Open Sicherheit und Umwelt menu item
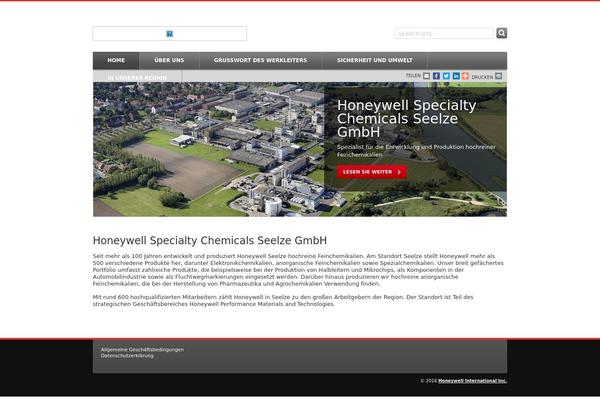The width and height of the screenshot is (600, 400). [375, 60]
